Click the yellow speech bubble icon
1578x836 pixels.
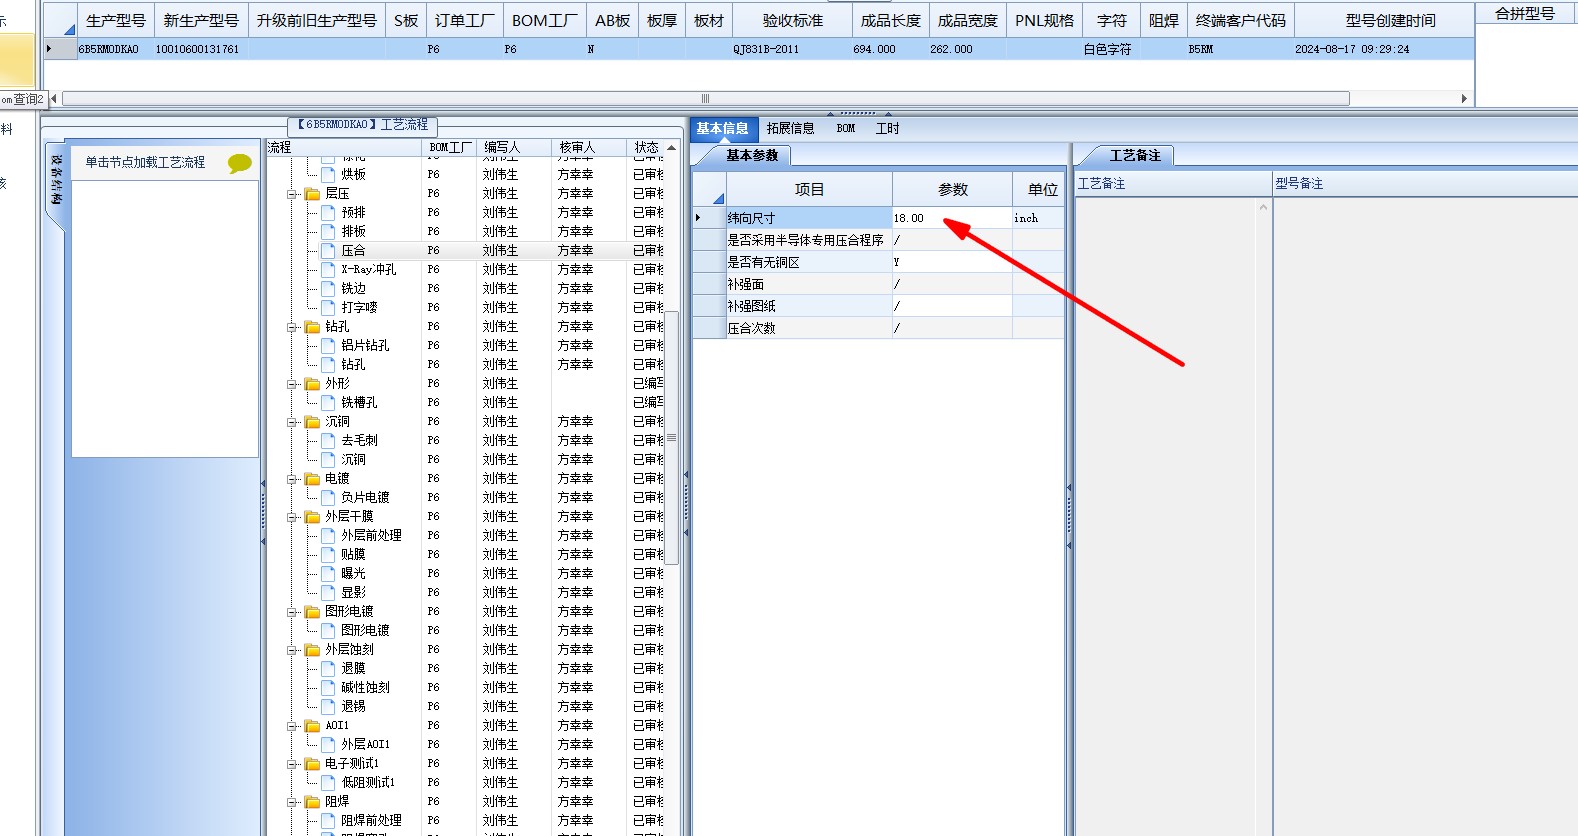coord(239,163)
